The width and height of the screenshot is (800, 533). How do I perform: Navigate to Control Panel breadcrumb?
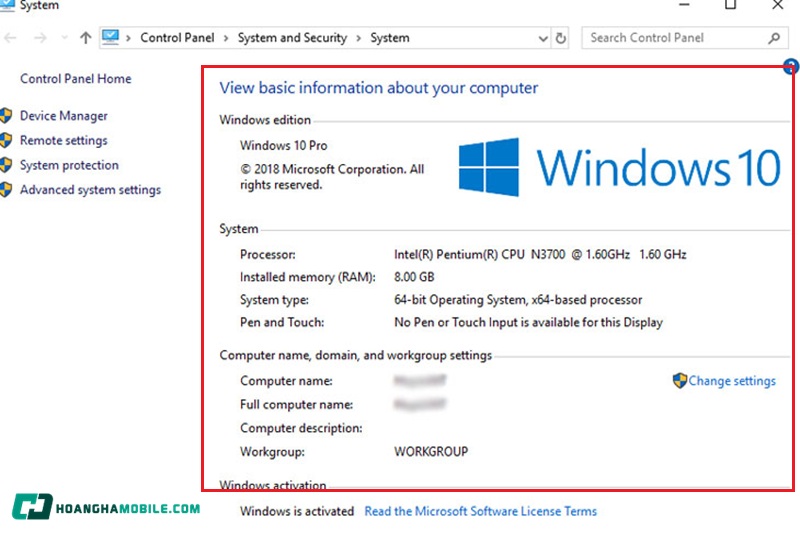(x=177, y=38)
